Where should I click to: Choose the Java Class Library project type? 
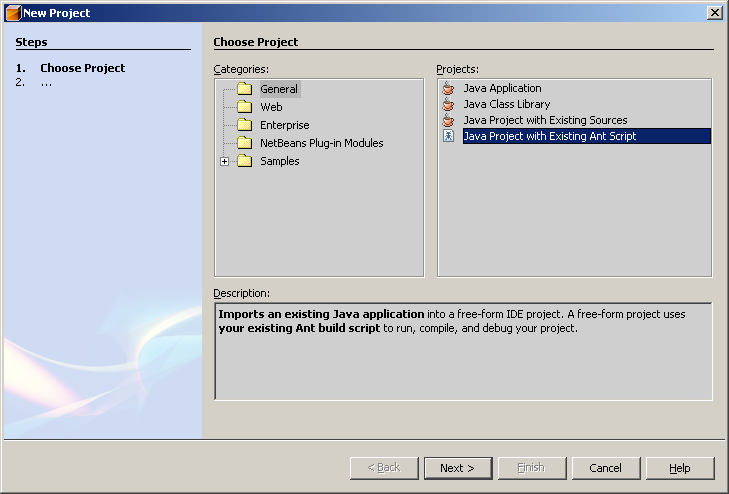(507, 104)
